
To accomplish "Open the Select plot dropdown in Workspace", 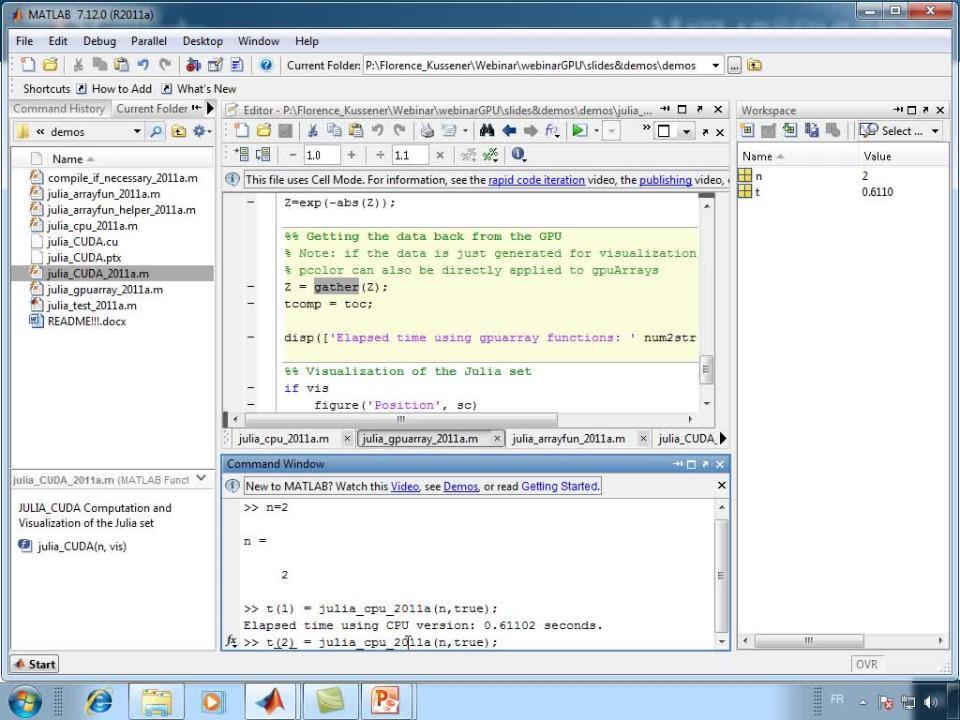I will point(935,131).
